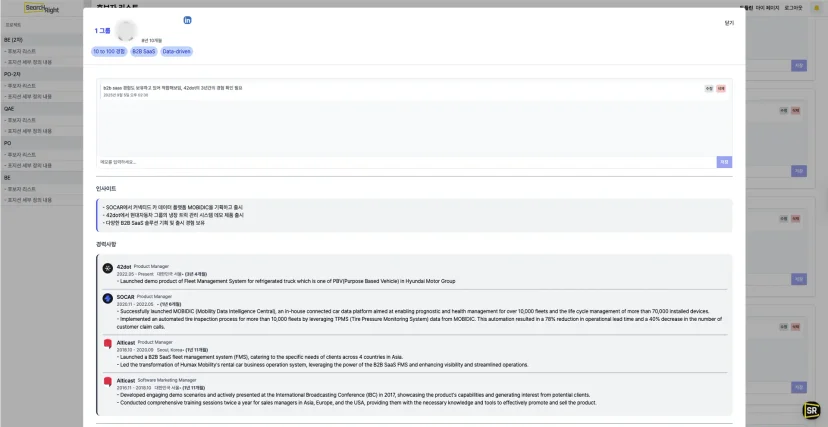
Task: Save the memo with the 저장 button in modal
Action: click(x=724, y=162)
